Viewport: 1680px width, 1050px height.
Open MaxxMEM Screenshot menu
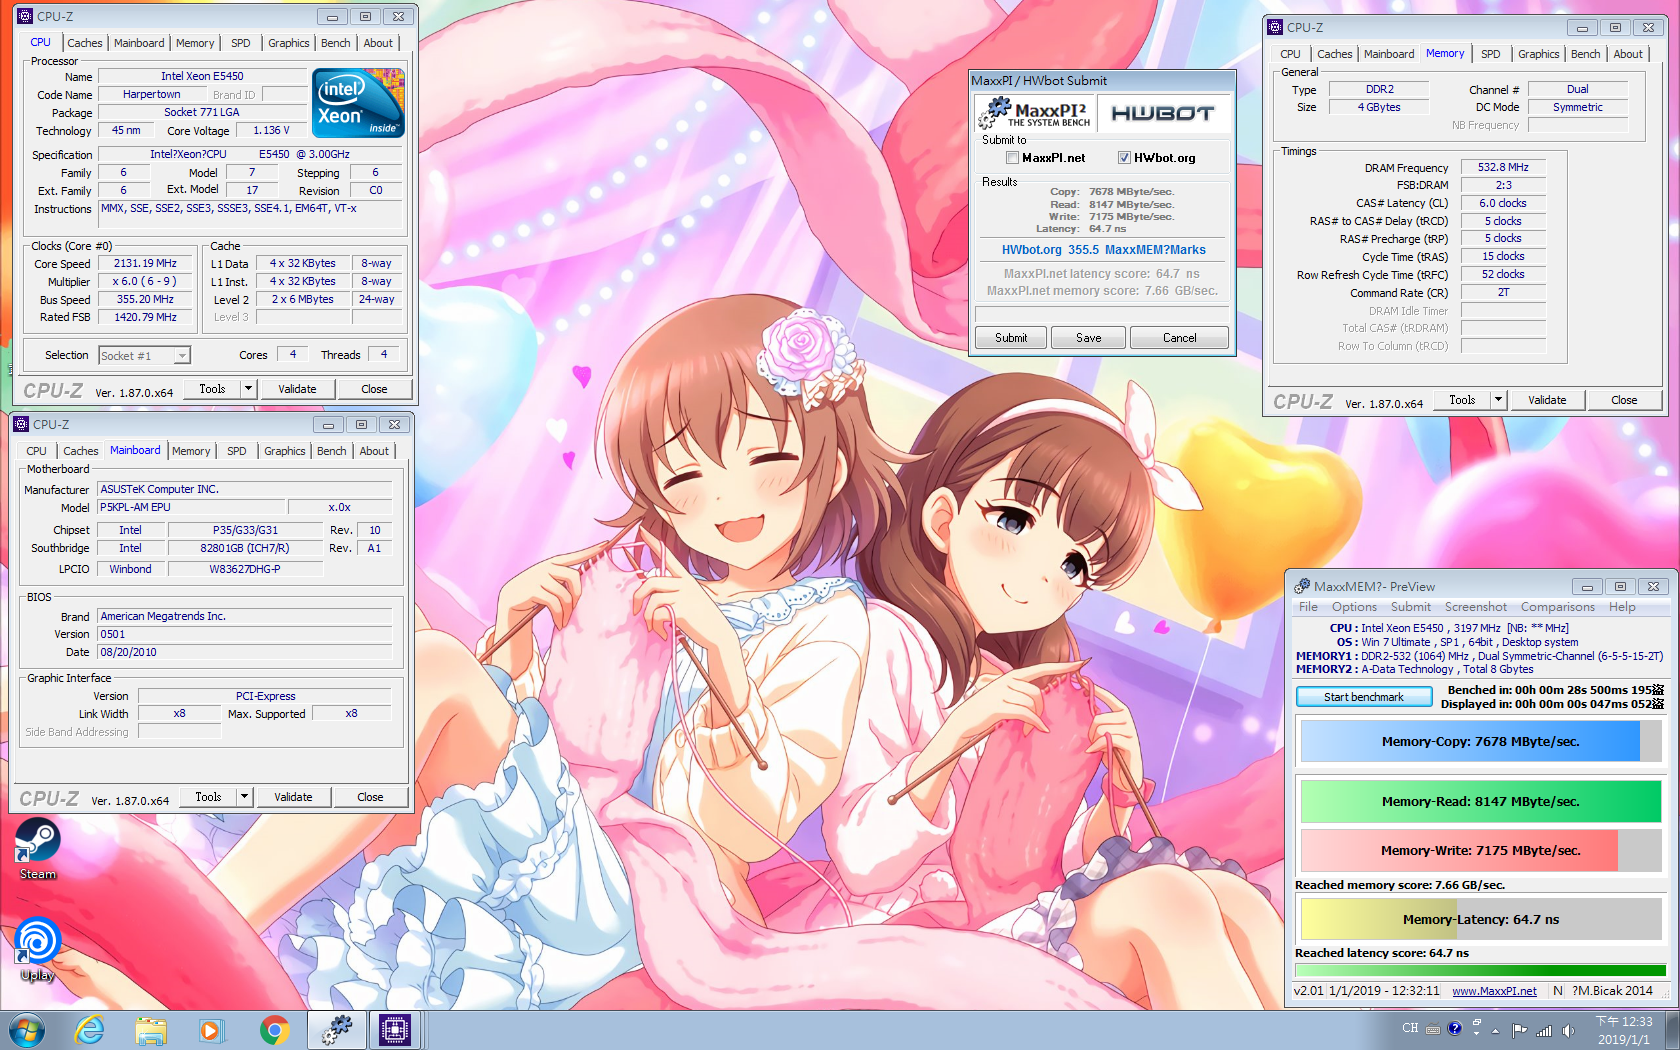[1476, 607]
